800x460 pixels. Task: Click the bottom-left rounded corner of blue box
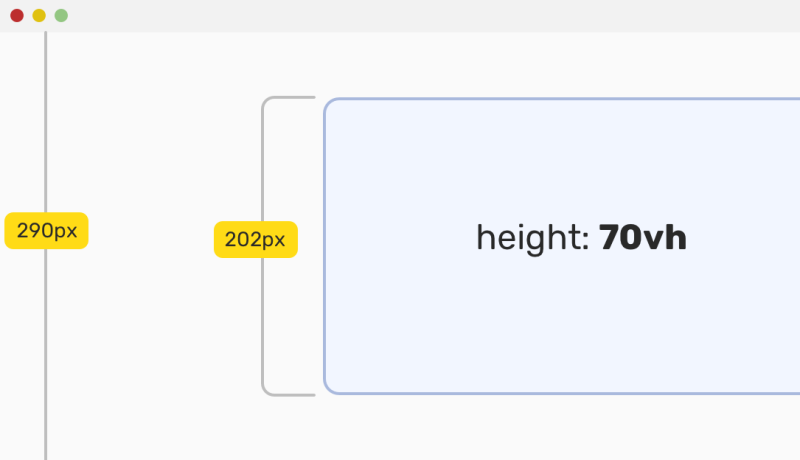click(330, 388)
